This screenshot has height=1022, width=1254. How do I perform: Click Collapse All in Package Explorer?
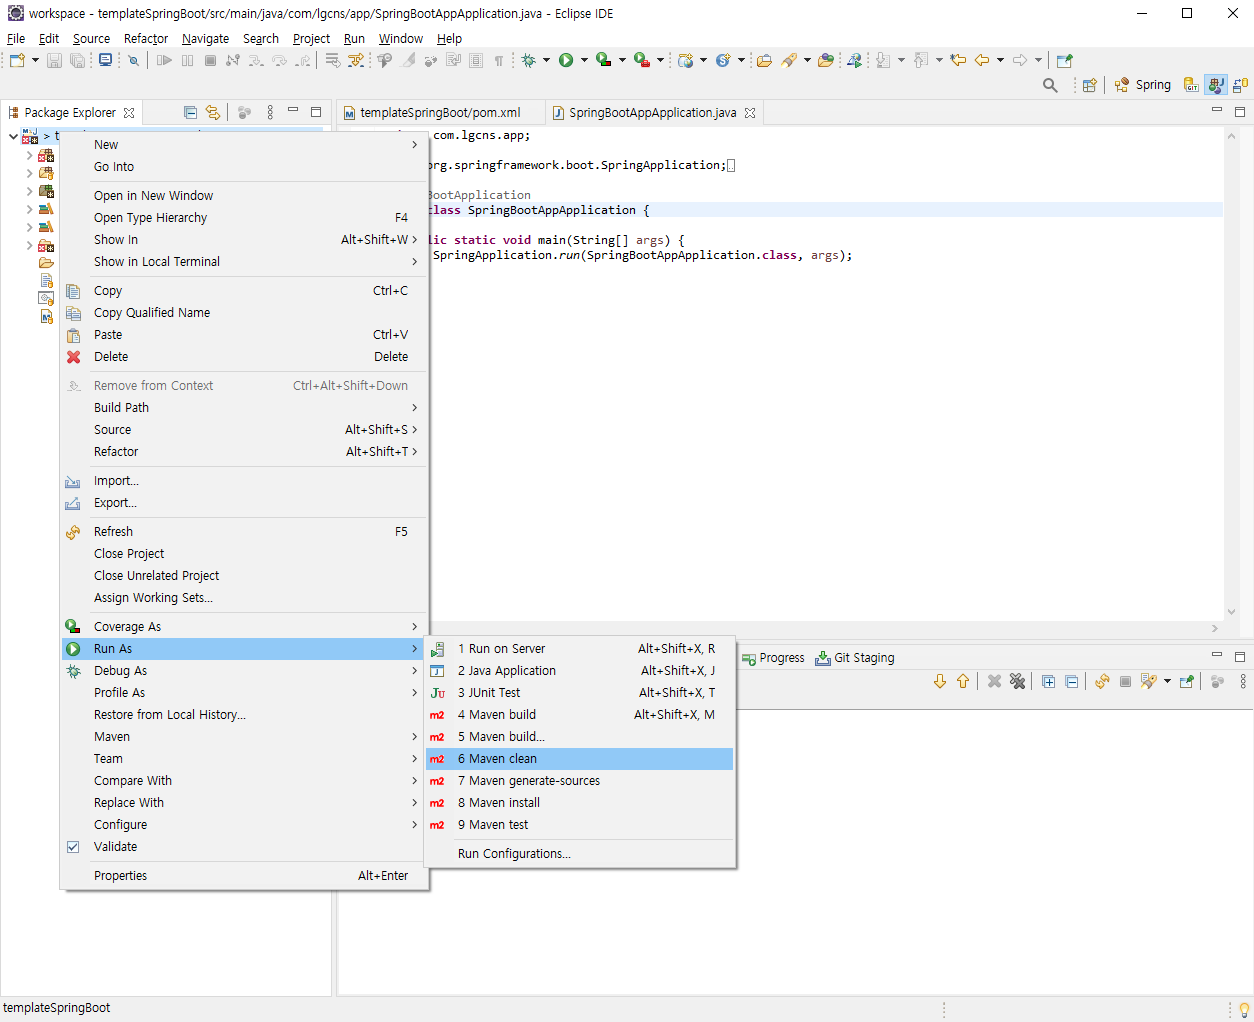(x=190, y=112)
